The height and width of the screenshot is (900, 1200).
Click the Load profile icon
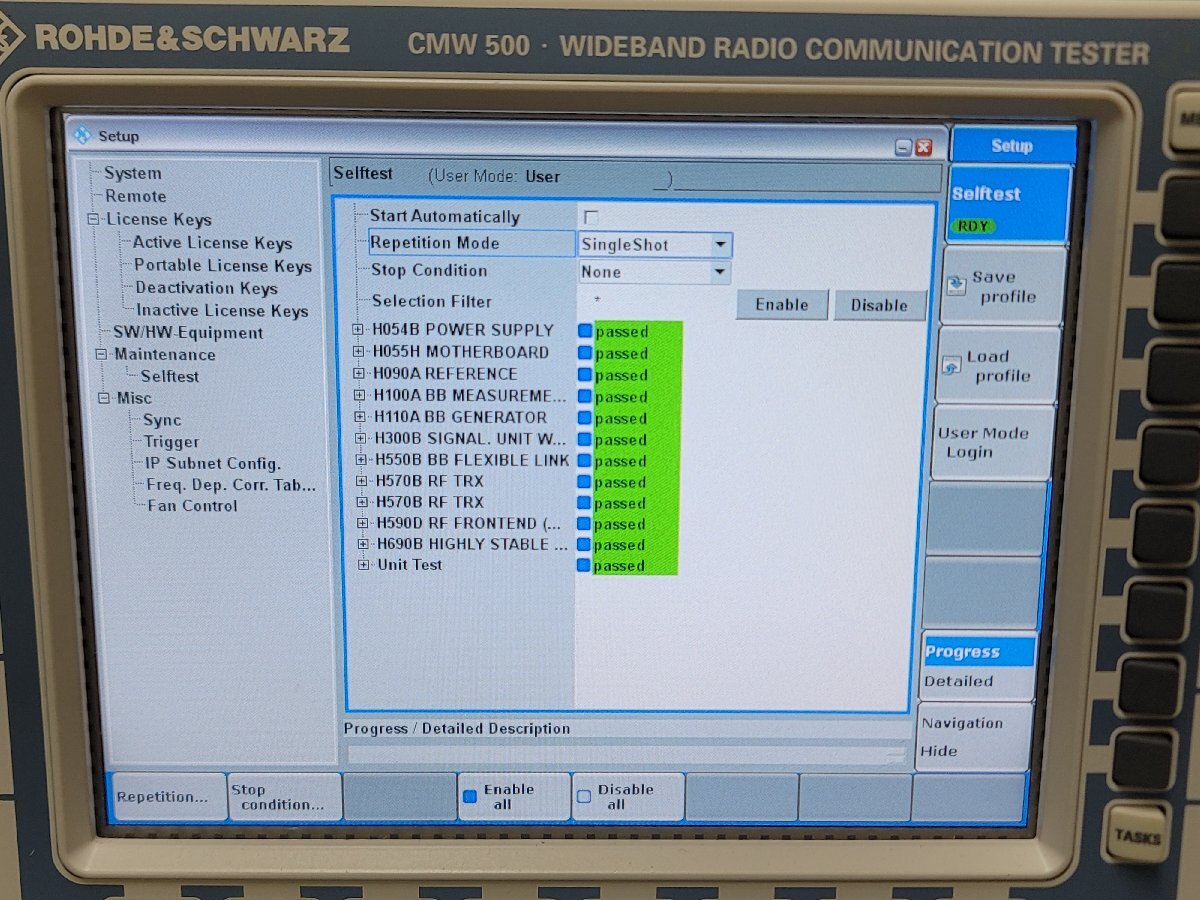(954, 364)
